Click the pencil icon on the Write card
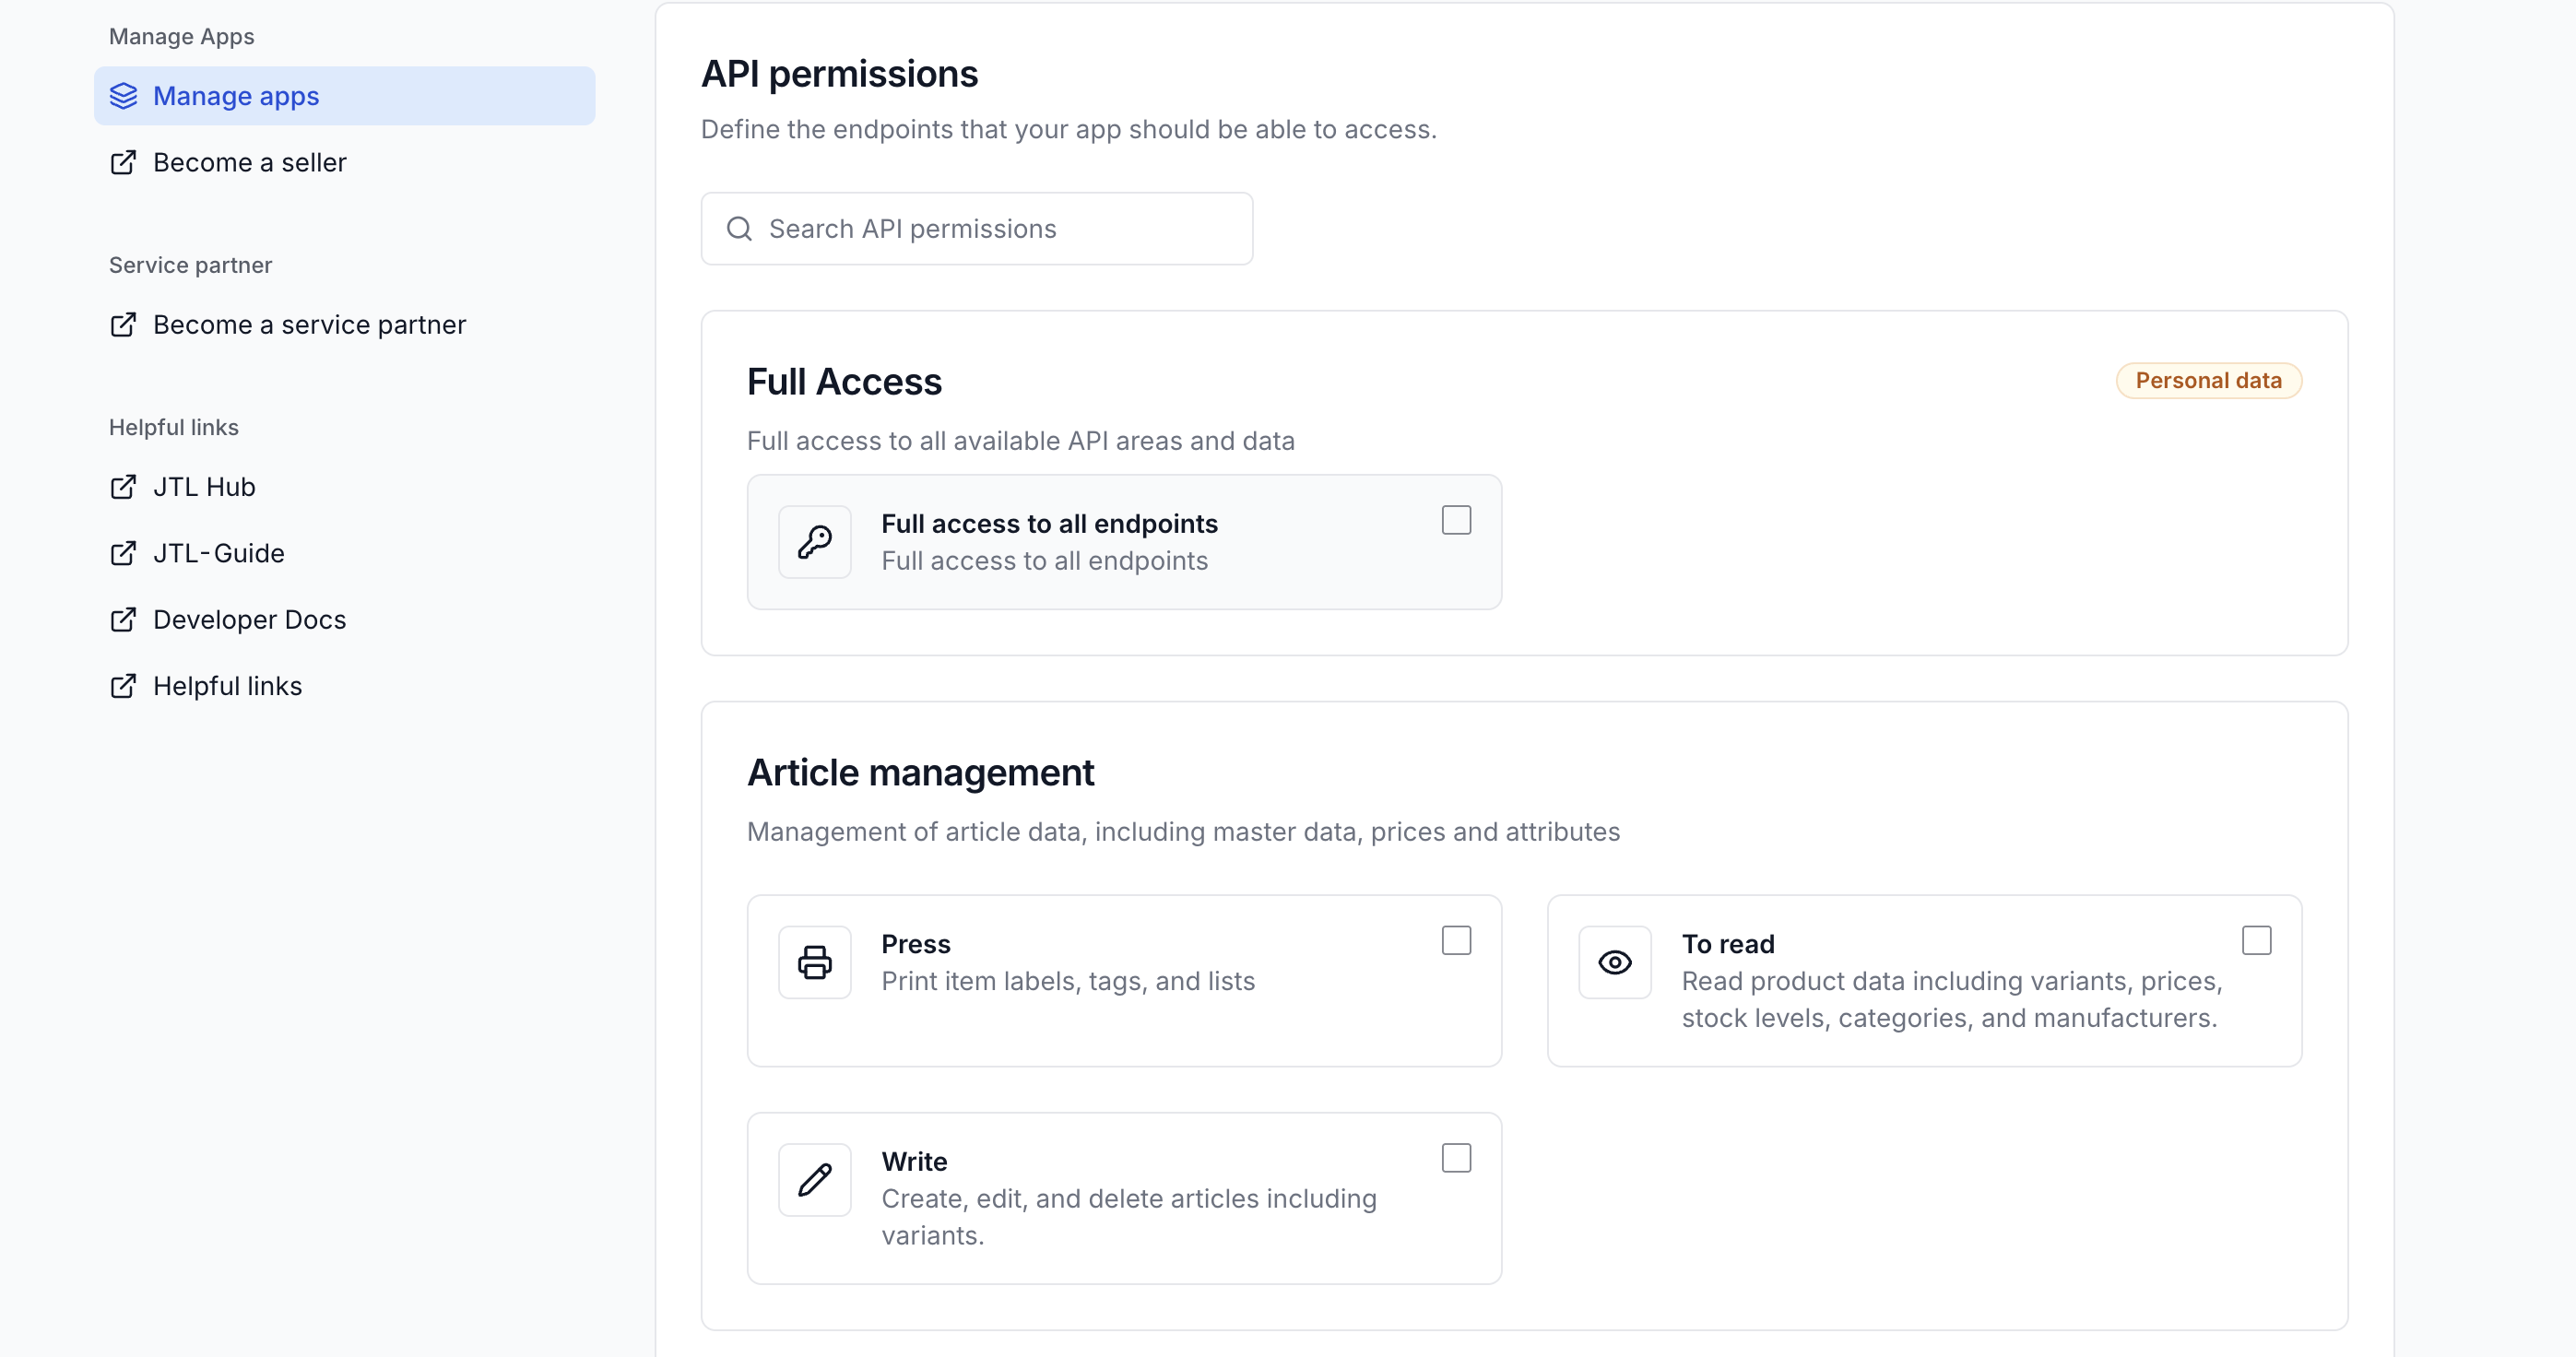This screenshot has height=1357, width=2576. click(815, 1180)
